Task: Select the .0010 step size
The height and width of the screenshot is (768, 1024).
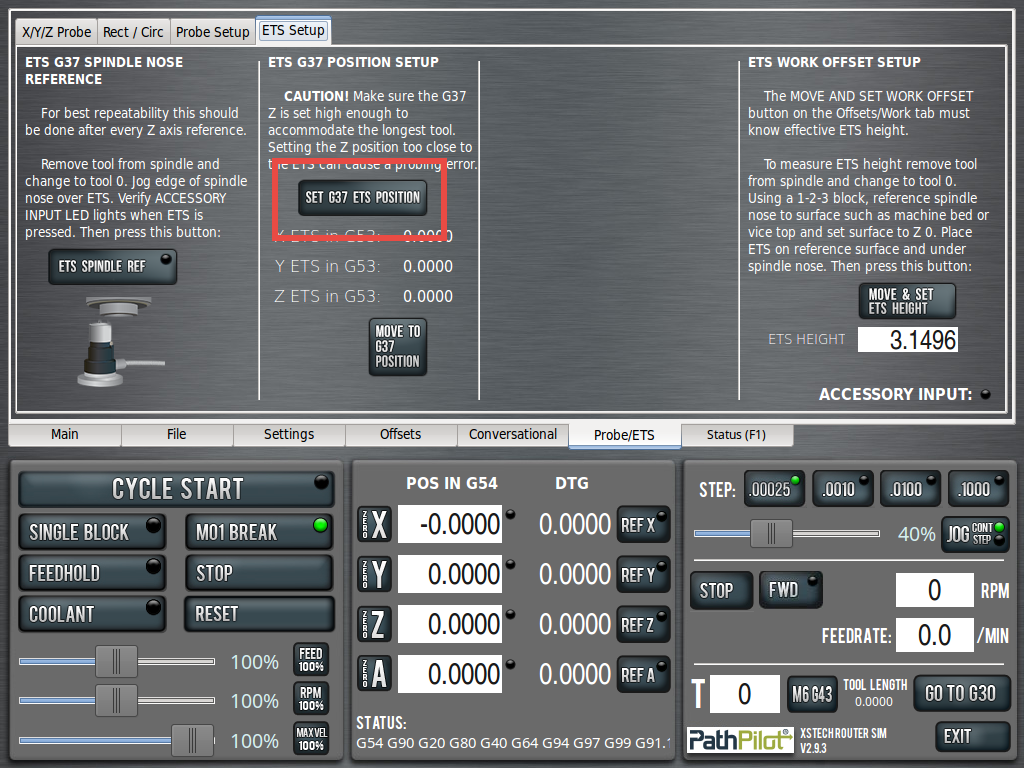Action: click(843, 489)
